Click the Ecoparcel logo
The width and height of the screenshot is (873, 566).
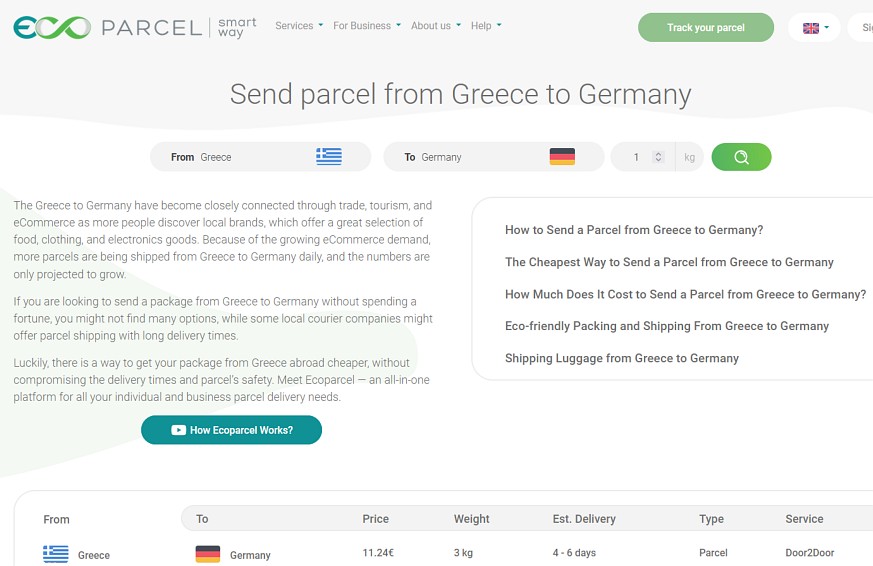tap(135, 27)
